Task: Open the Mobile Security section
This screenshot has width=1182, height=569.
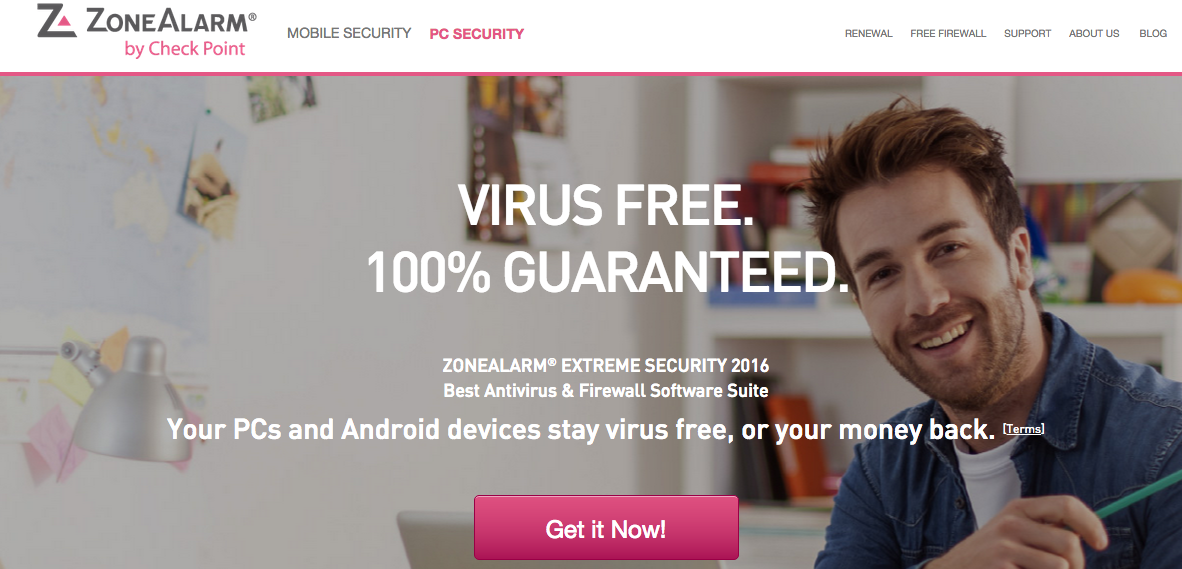Action: point(349,33)
